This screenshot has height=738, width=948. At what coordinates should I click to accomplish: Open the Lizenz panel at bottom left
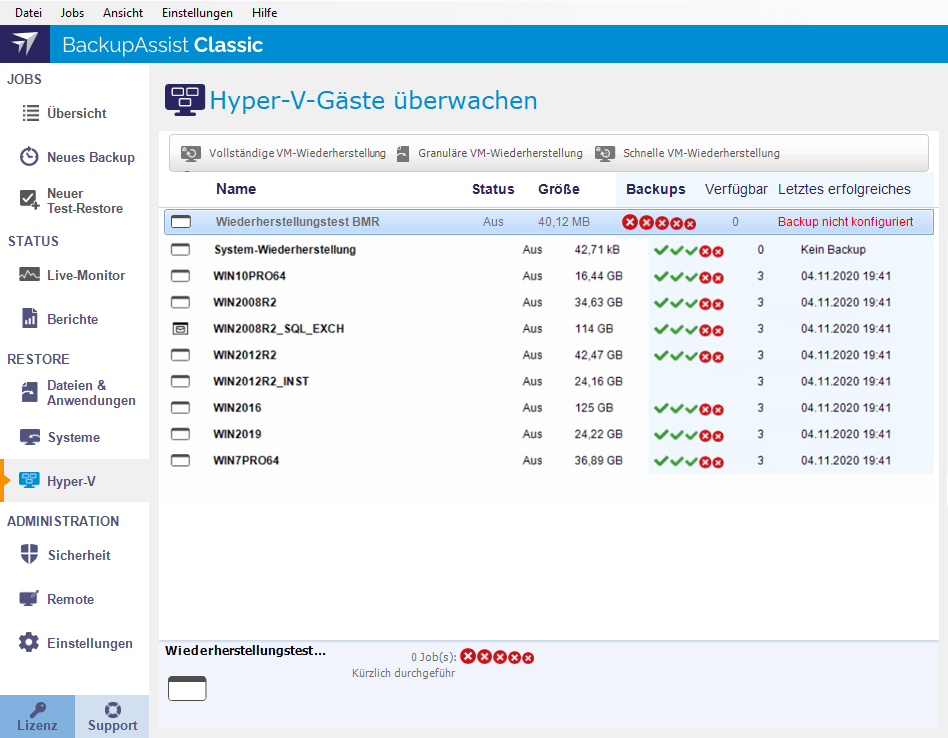pyautogui.click(x=37, y=716)
